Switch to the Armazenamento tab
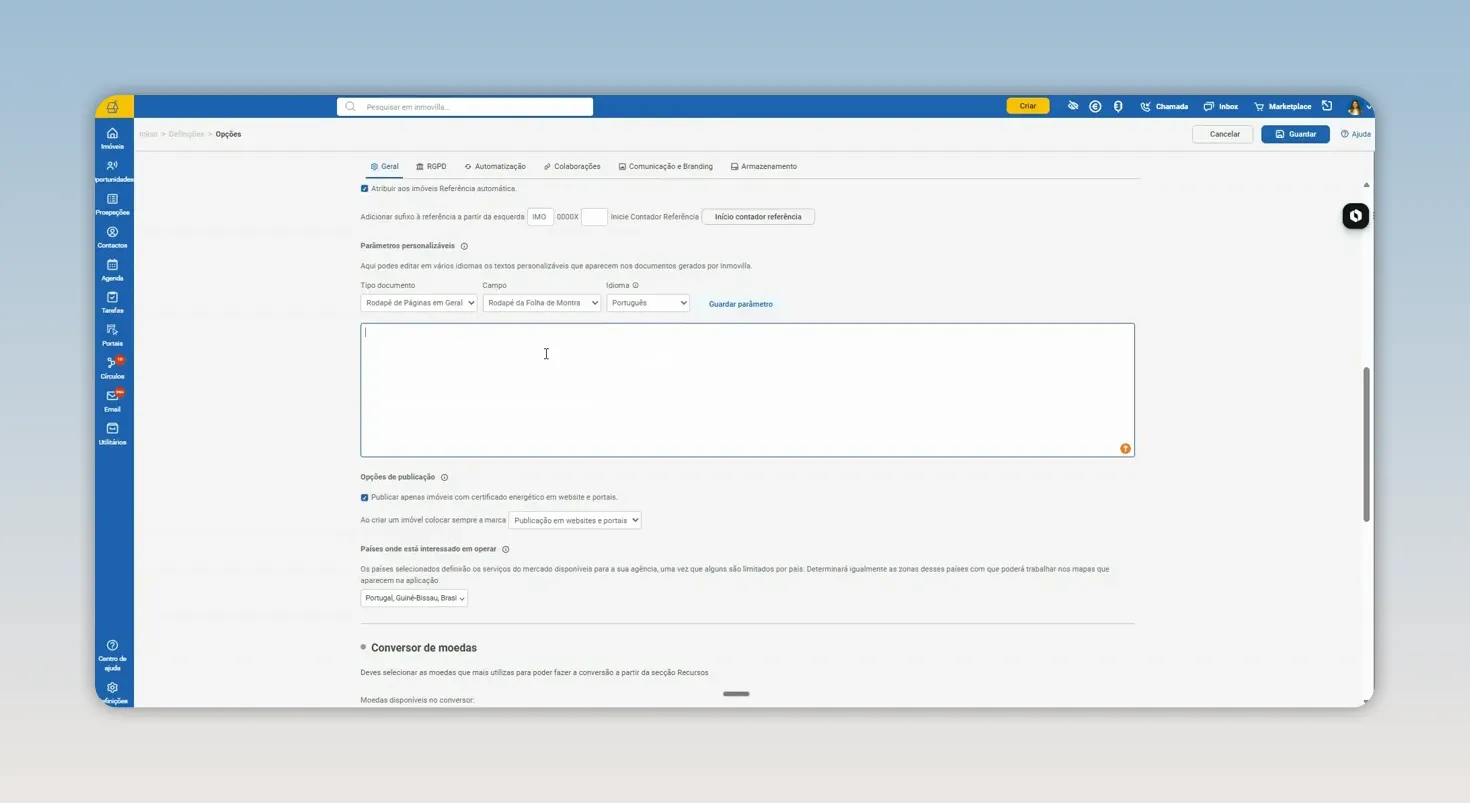 click(764, 166)
